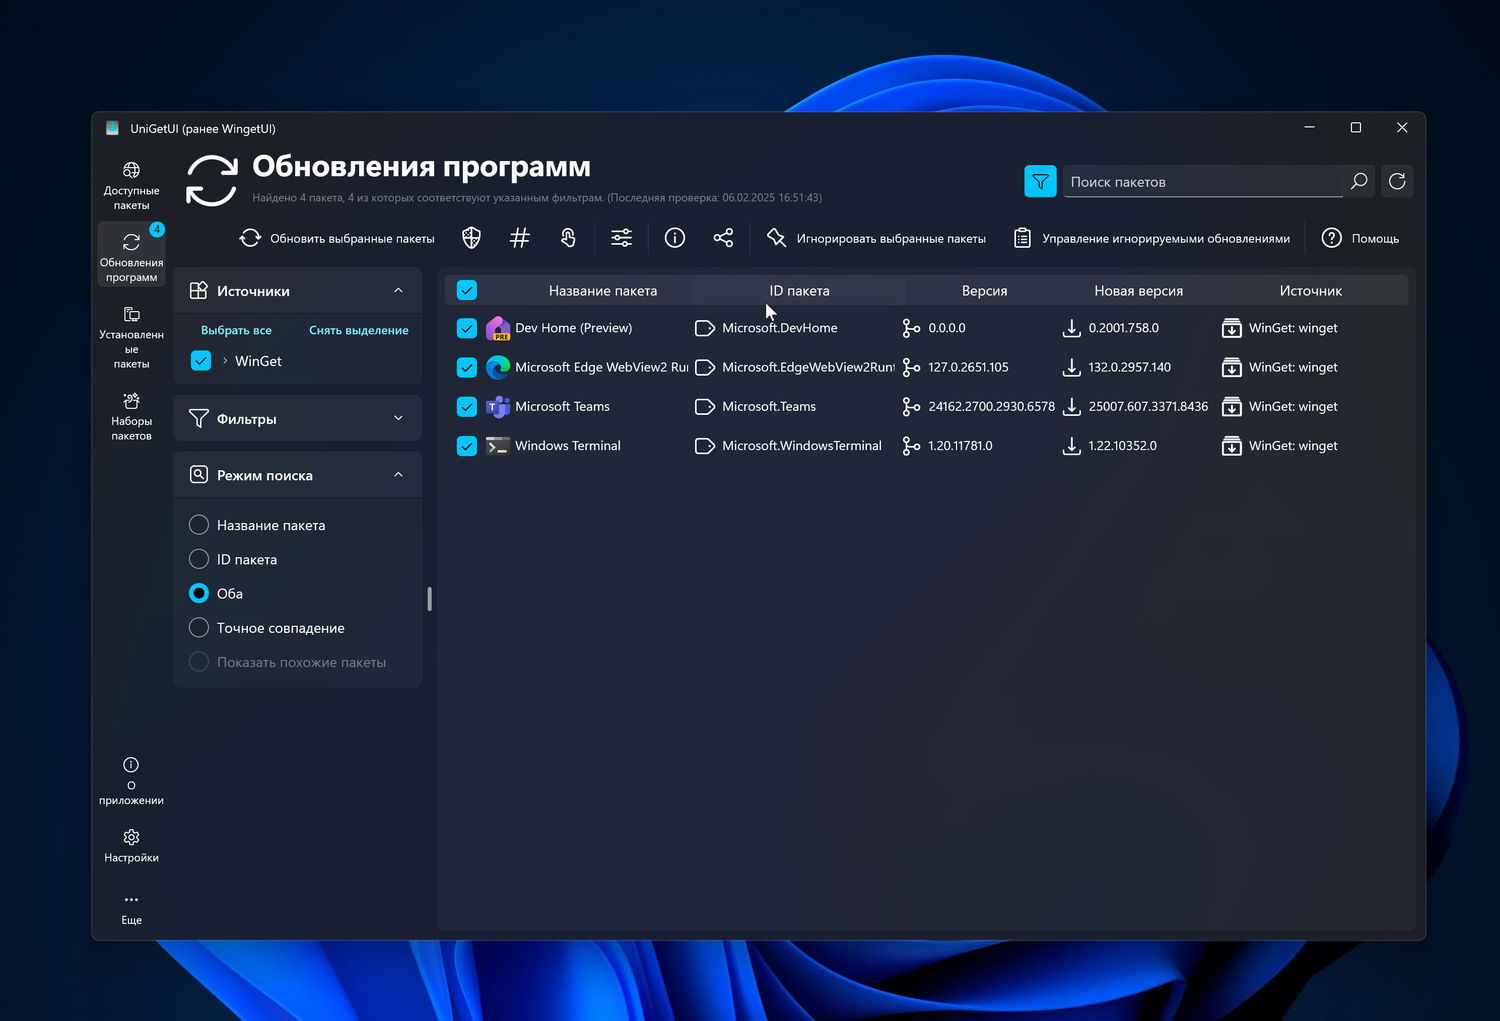This screenshot has width=1500, height=1021.
Task: Toggle the select-all packages header checkbox
Action: click(467, 290)
